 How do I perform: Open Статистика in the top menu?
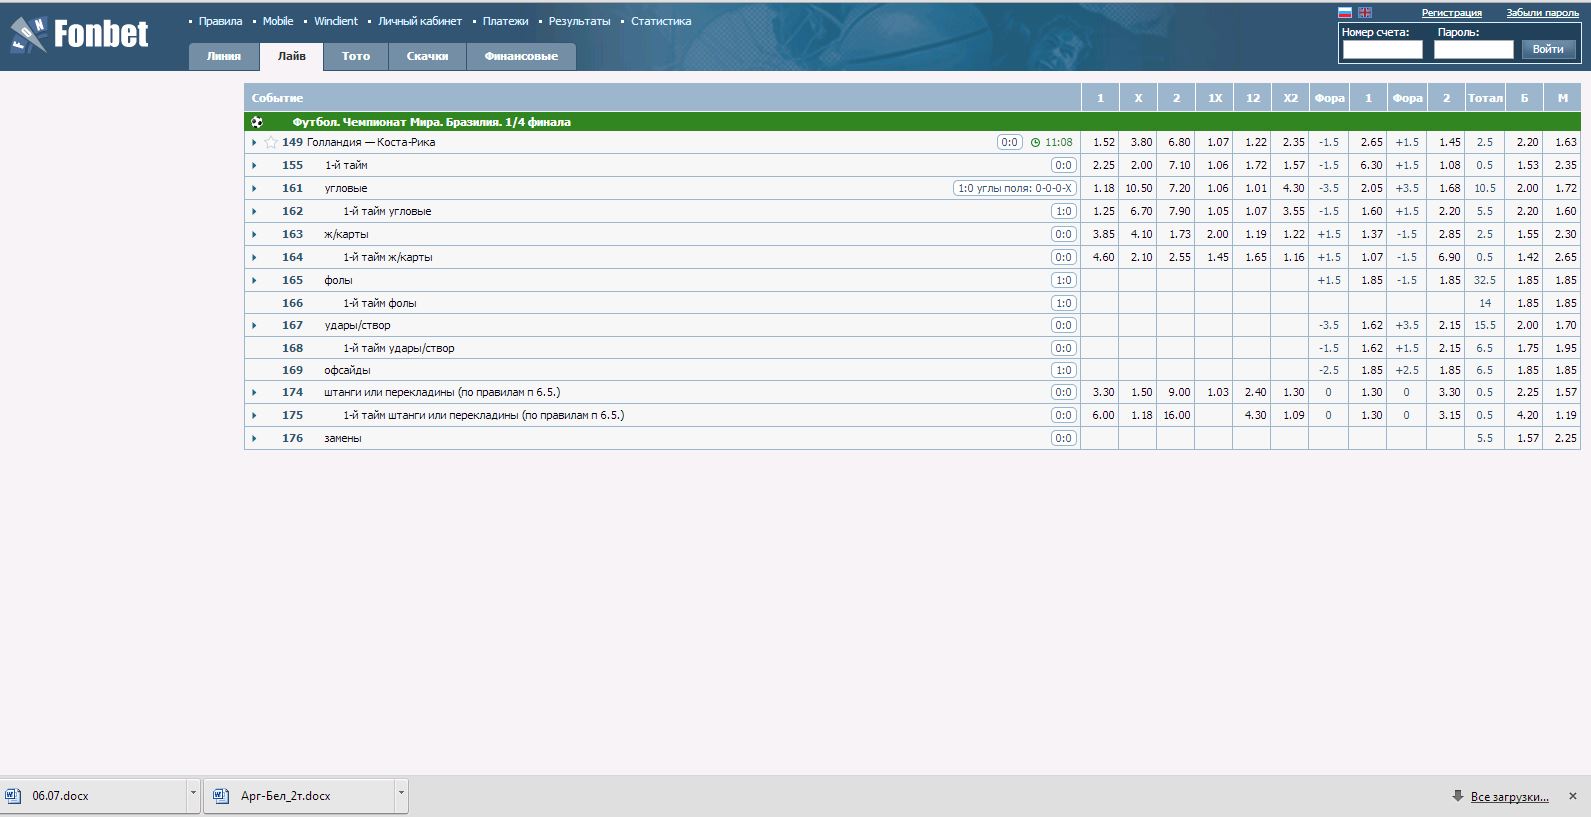click(661, 21)
